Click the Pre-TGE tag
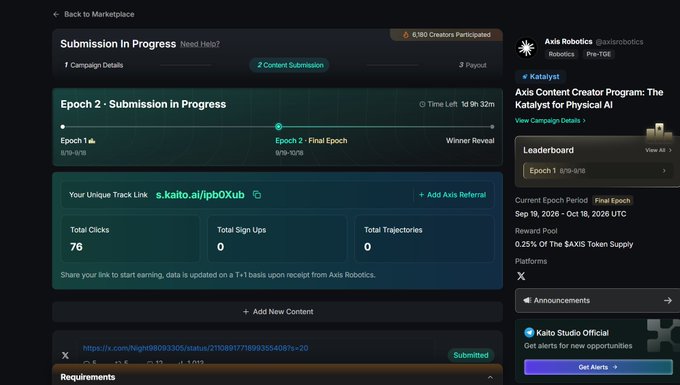This screenshot has width=680, height=385. [598, 54]
